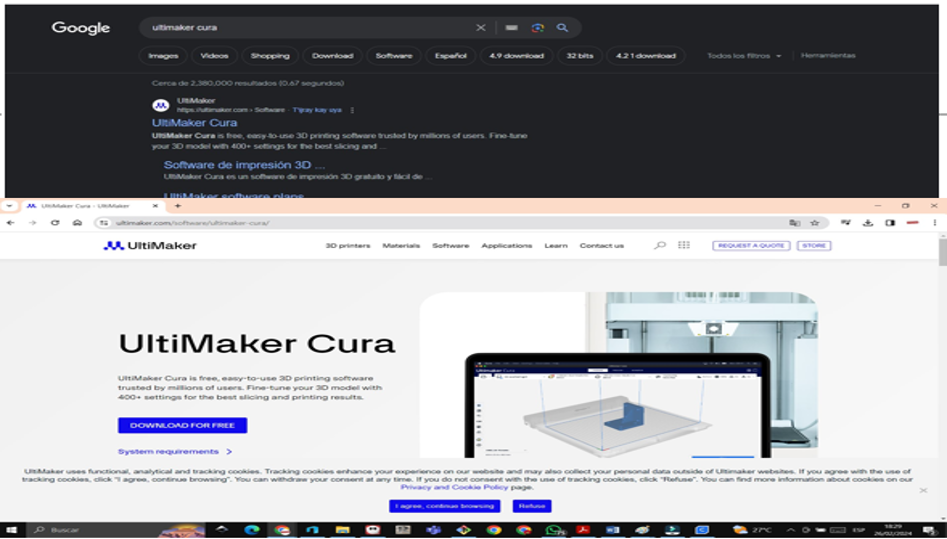The width and height of the screenshot is (947, 539).
Task: Open the three-dot menu beside UltiMaker result
Action: 352,110
